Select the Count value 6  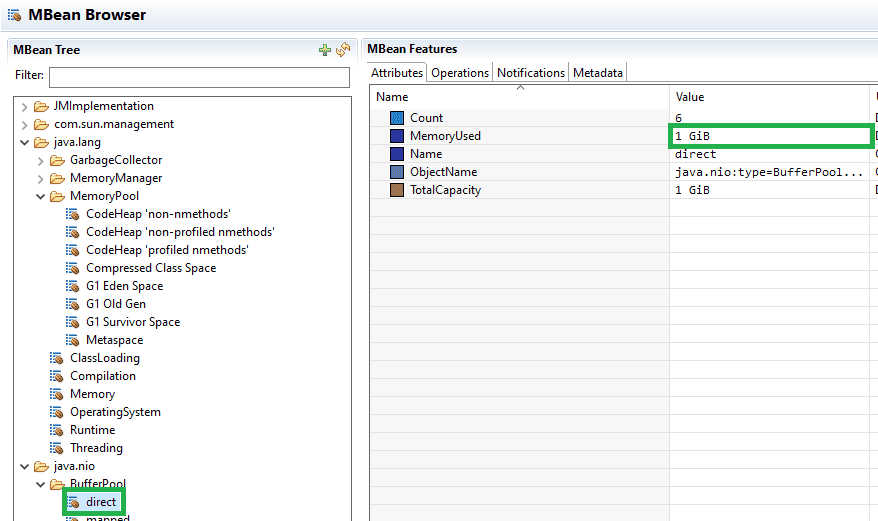click(679, 118)
